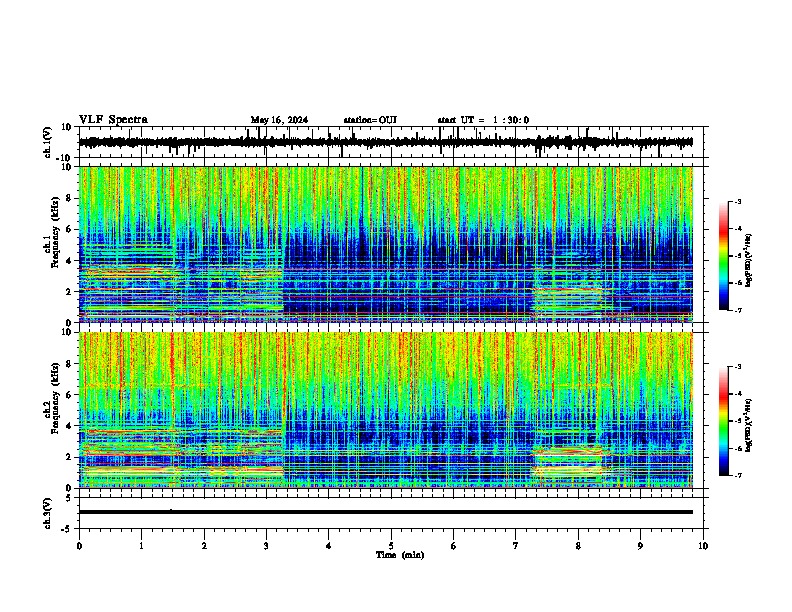Click time axis tick label "4"
This screenshot has width=792, height=612.
pyautogui.click(x=329, y=546)
